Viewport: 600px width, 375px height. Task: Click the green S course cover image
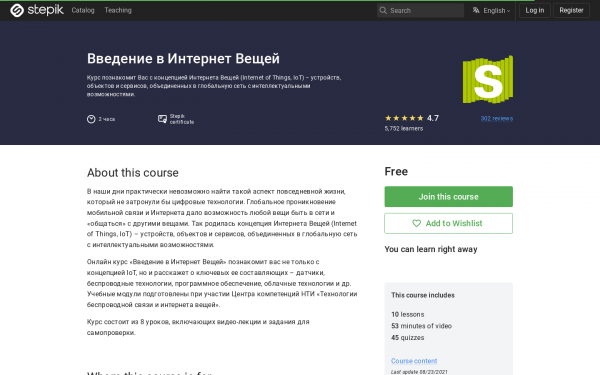click(488, 80)
